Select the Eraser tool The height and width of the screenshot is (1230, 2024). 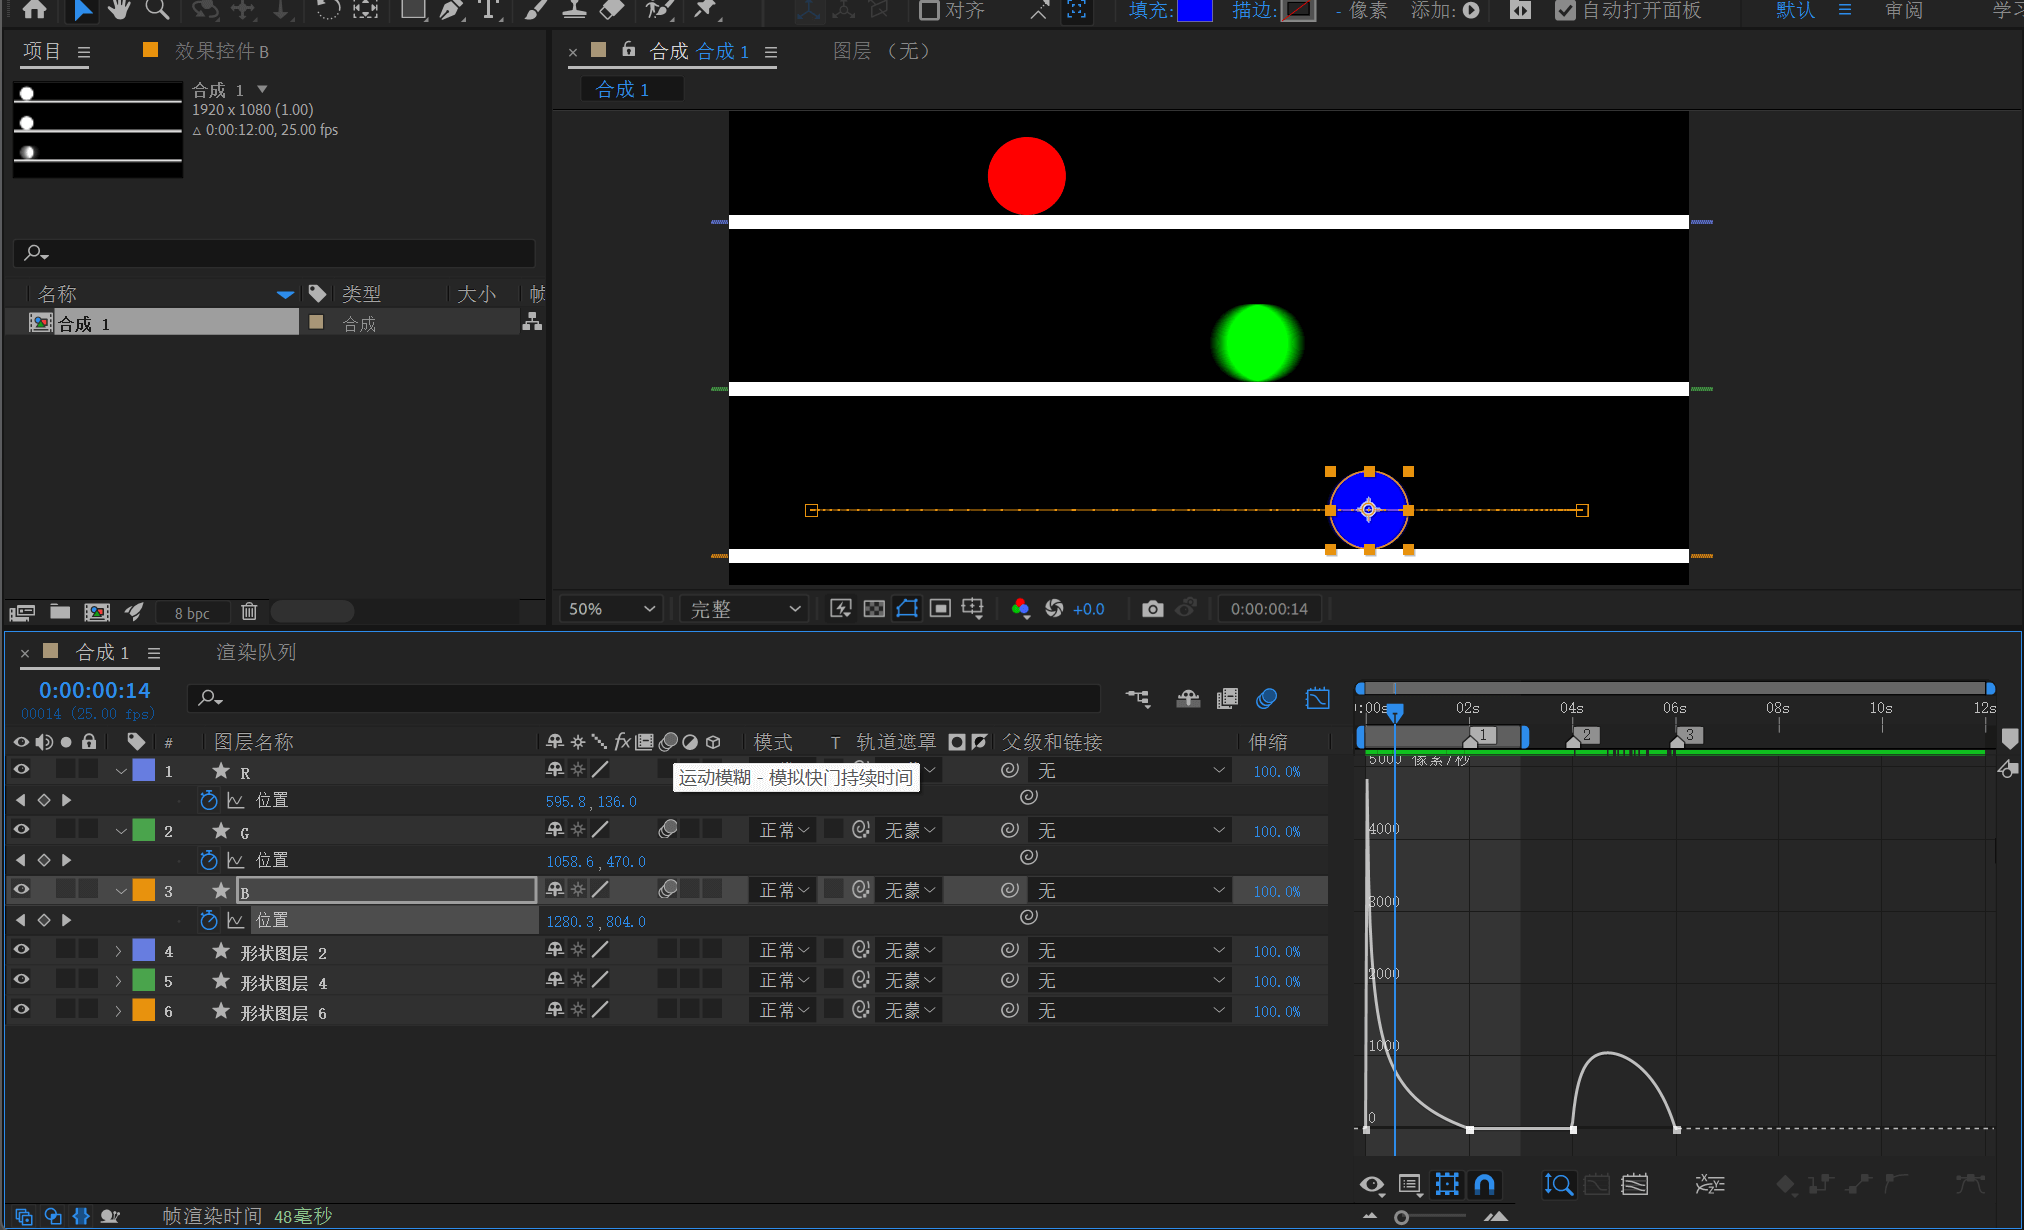pos(611,10)
